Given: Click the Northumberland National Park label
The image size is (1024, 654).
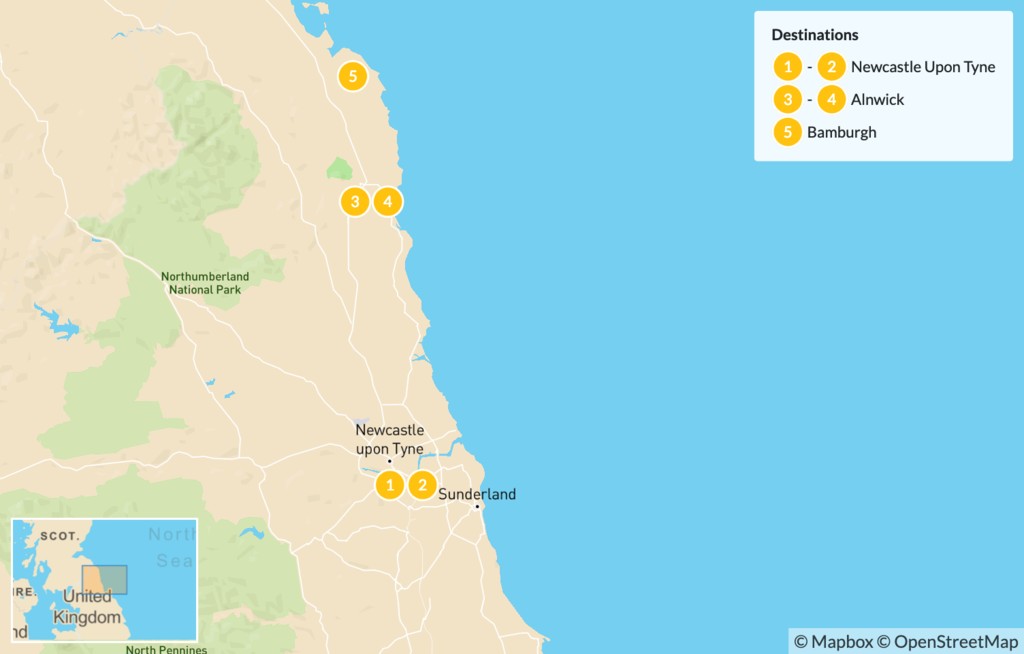Looking at the screenshot, I should (x=205, y=283).
